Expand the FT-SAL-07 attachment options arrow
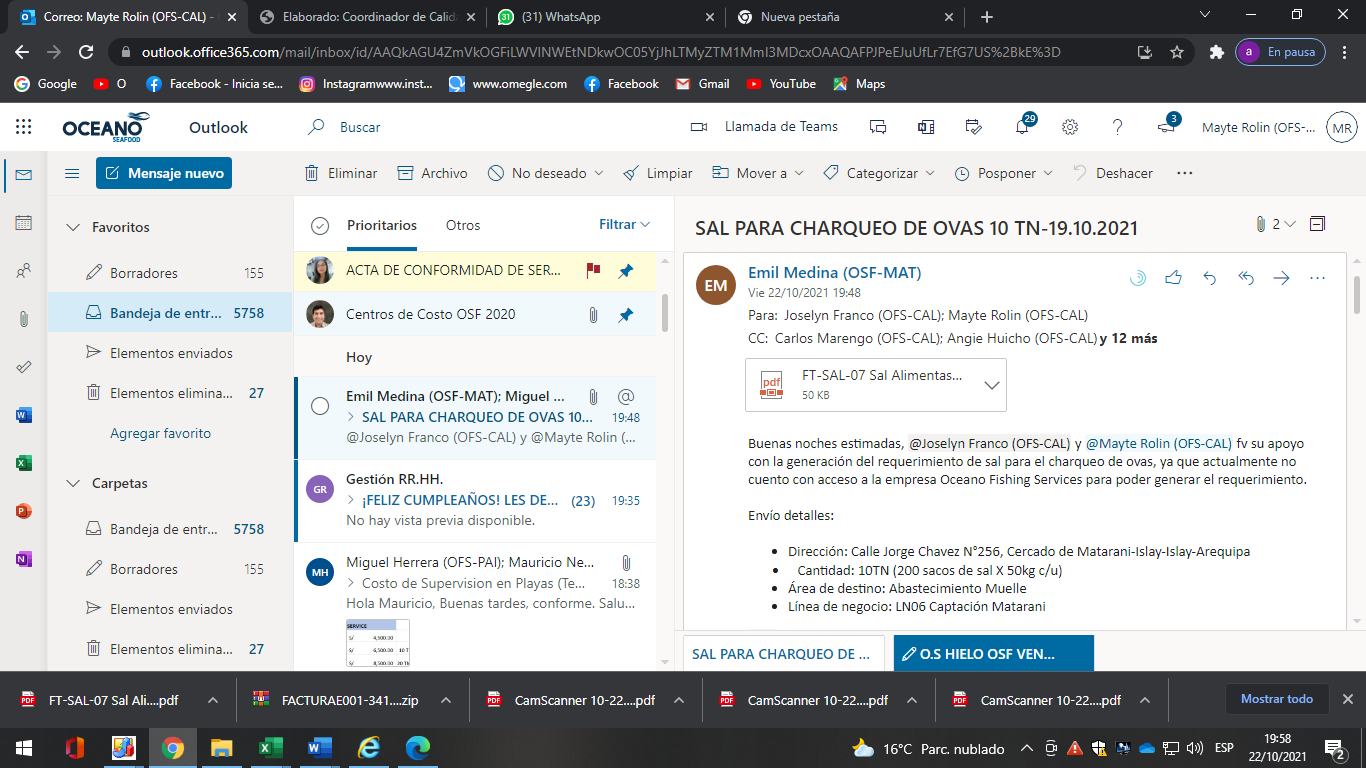This screenshot has width=1366, height=768. pos(992,385)
